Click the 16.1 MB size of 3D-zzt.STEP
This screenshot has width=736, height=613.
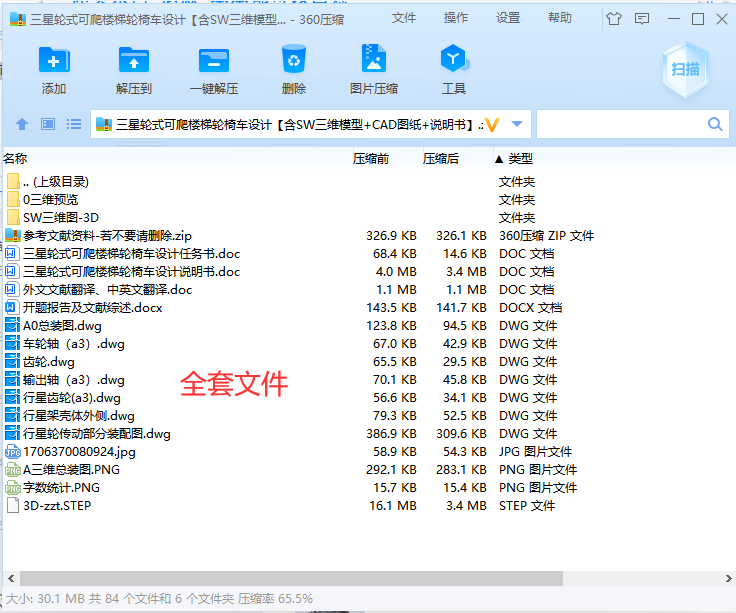(393, 506)
